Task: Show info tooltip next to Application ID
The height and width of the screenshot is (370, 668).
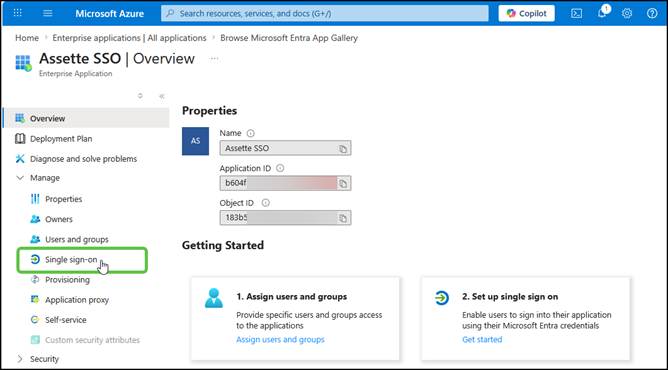Action: coord(280,168)
